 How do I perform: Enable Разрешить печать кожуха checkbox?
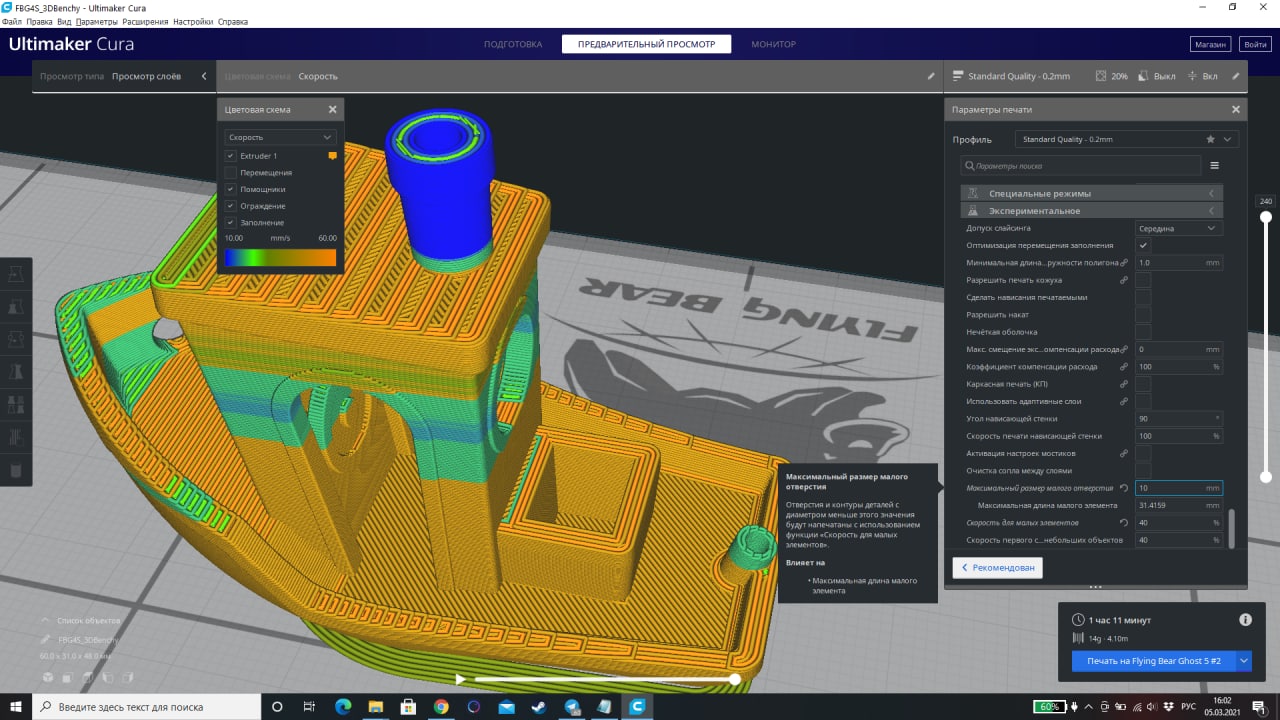click(1143, 280)
